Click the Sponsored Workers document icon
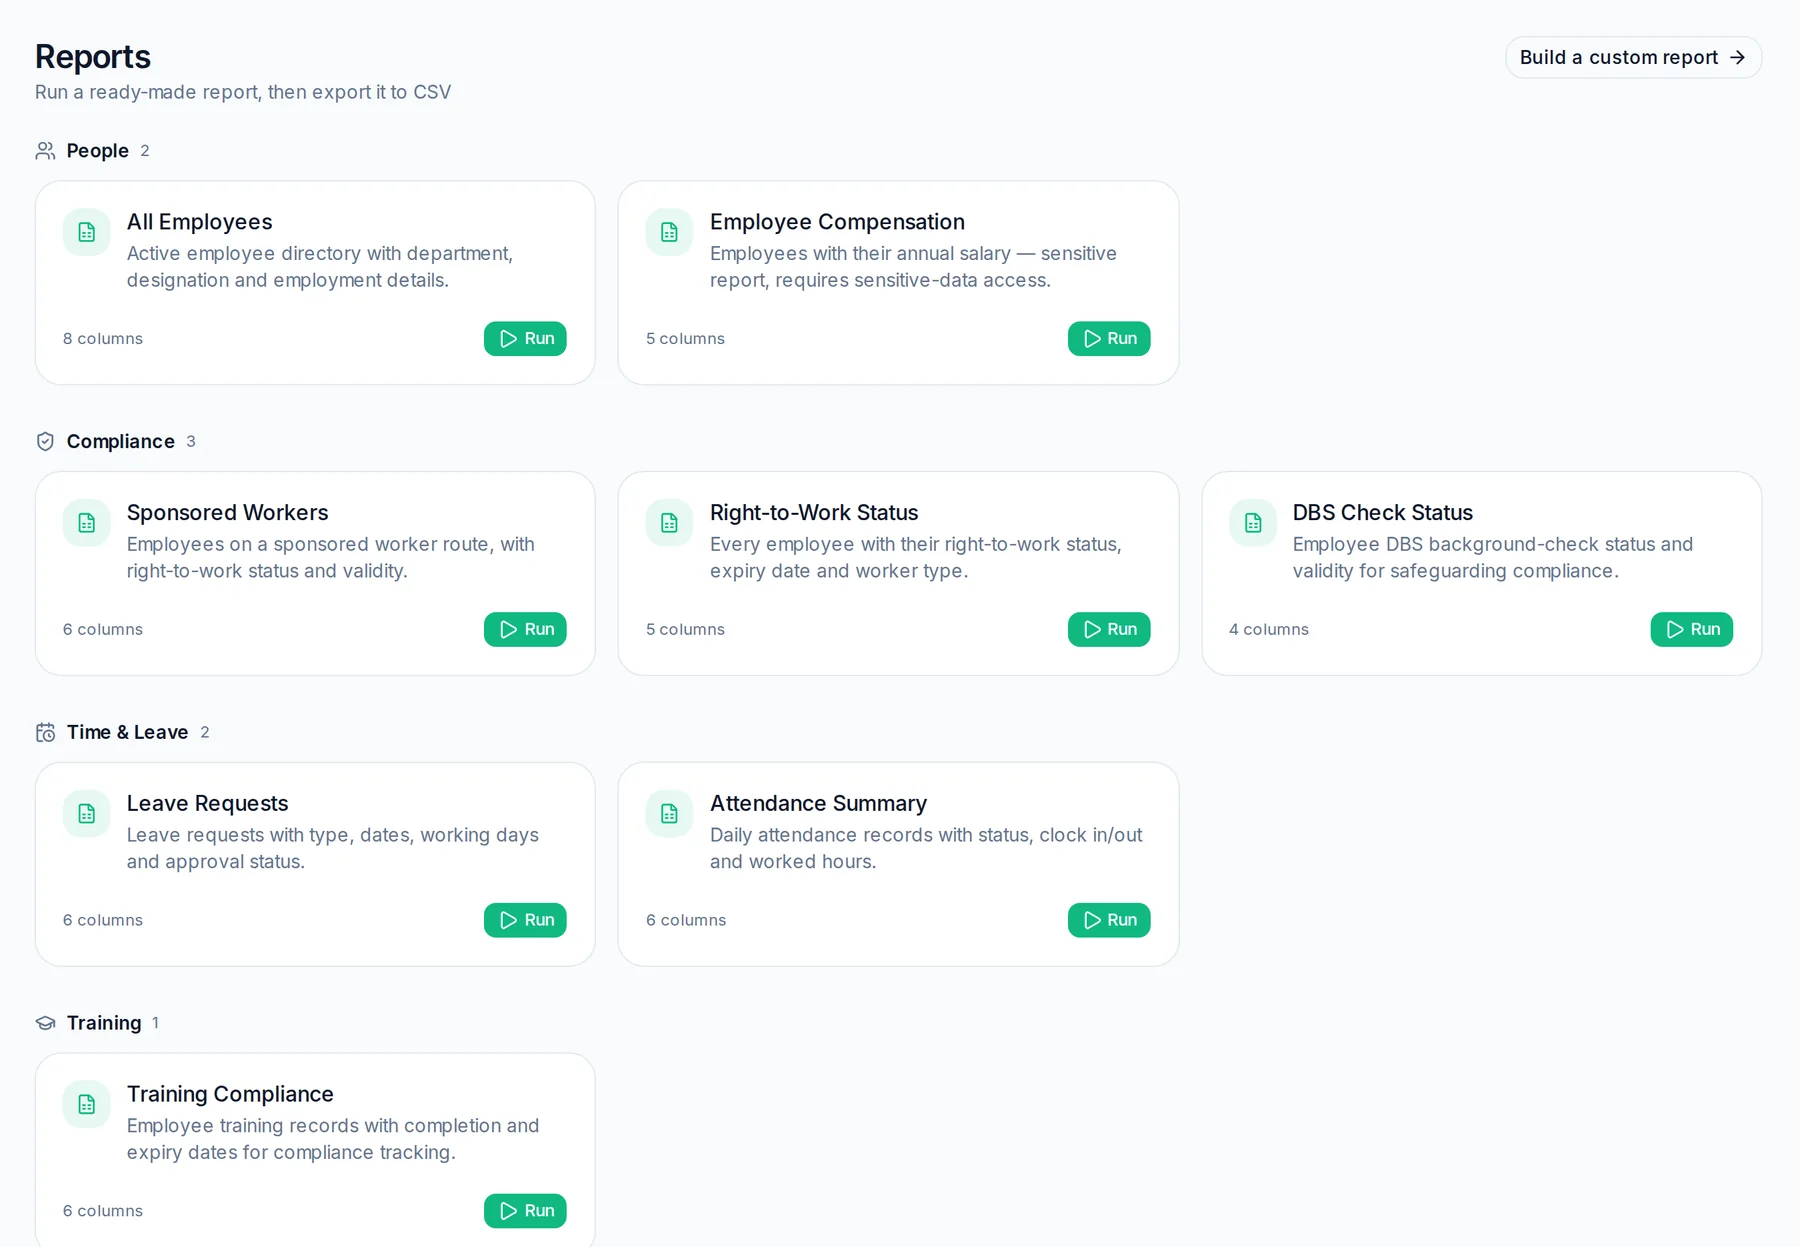1800x1247 pixels. point(87,523)
